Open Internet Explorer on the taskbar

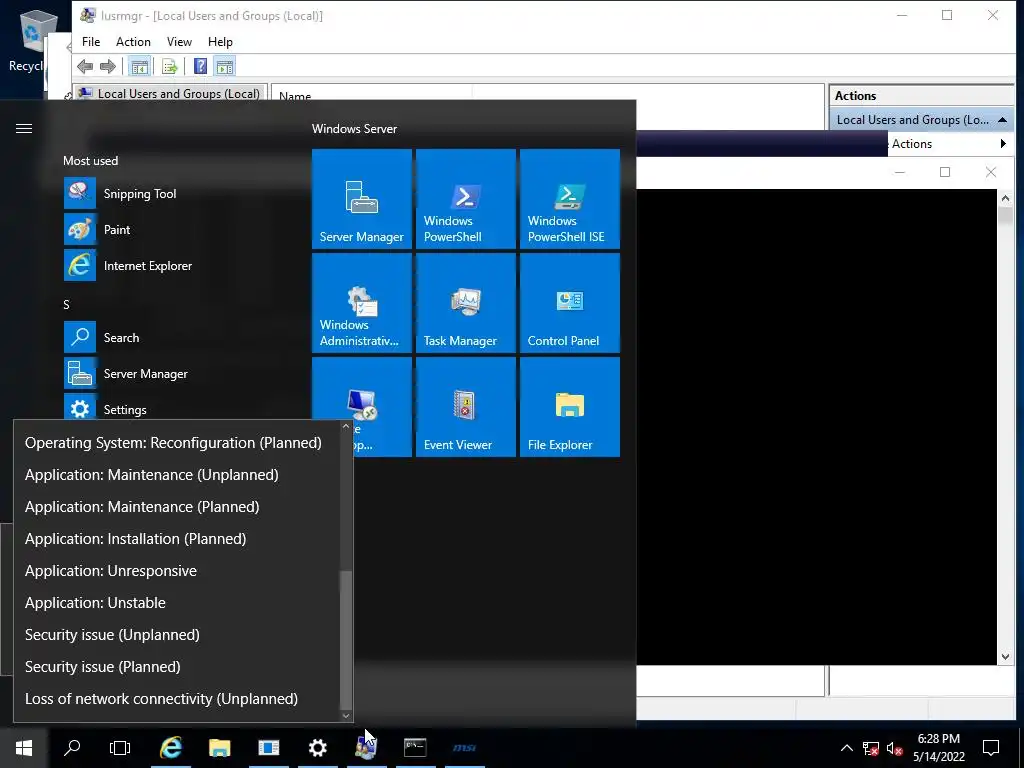click(170, 748)
